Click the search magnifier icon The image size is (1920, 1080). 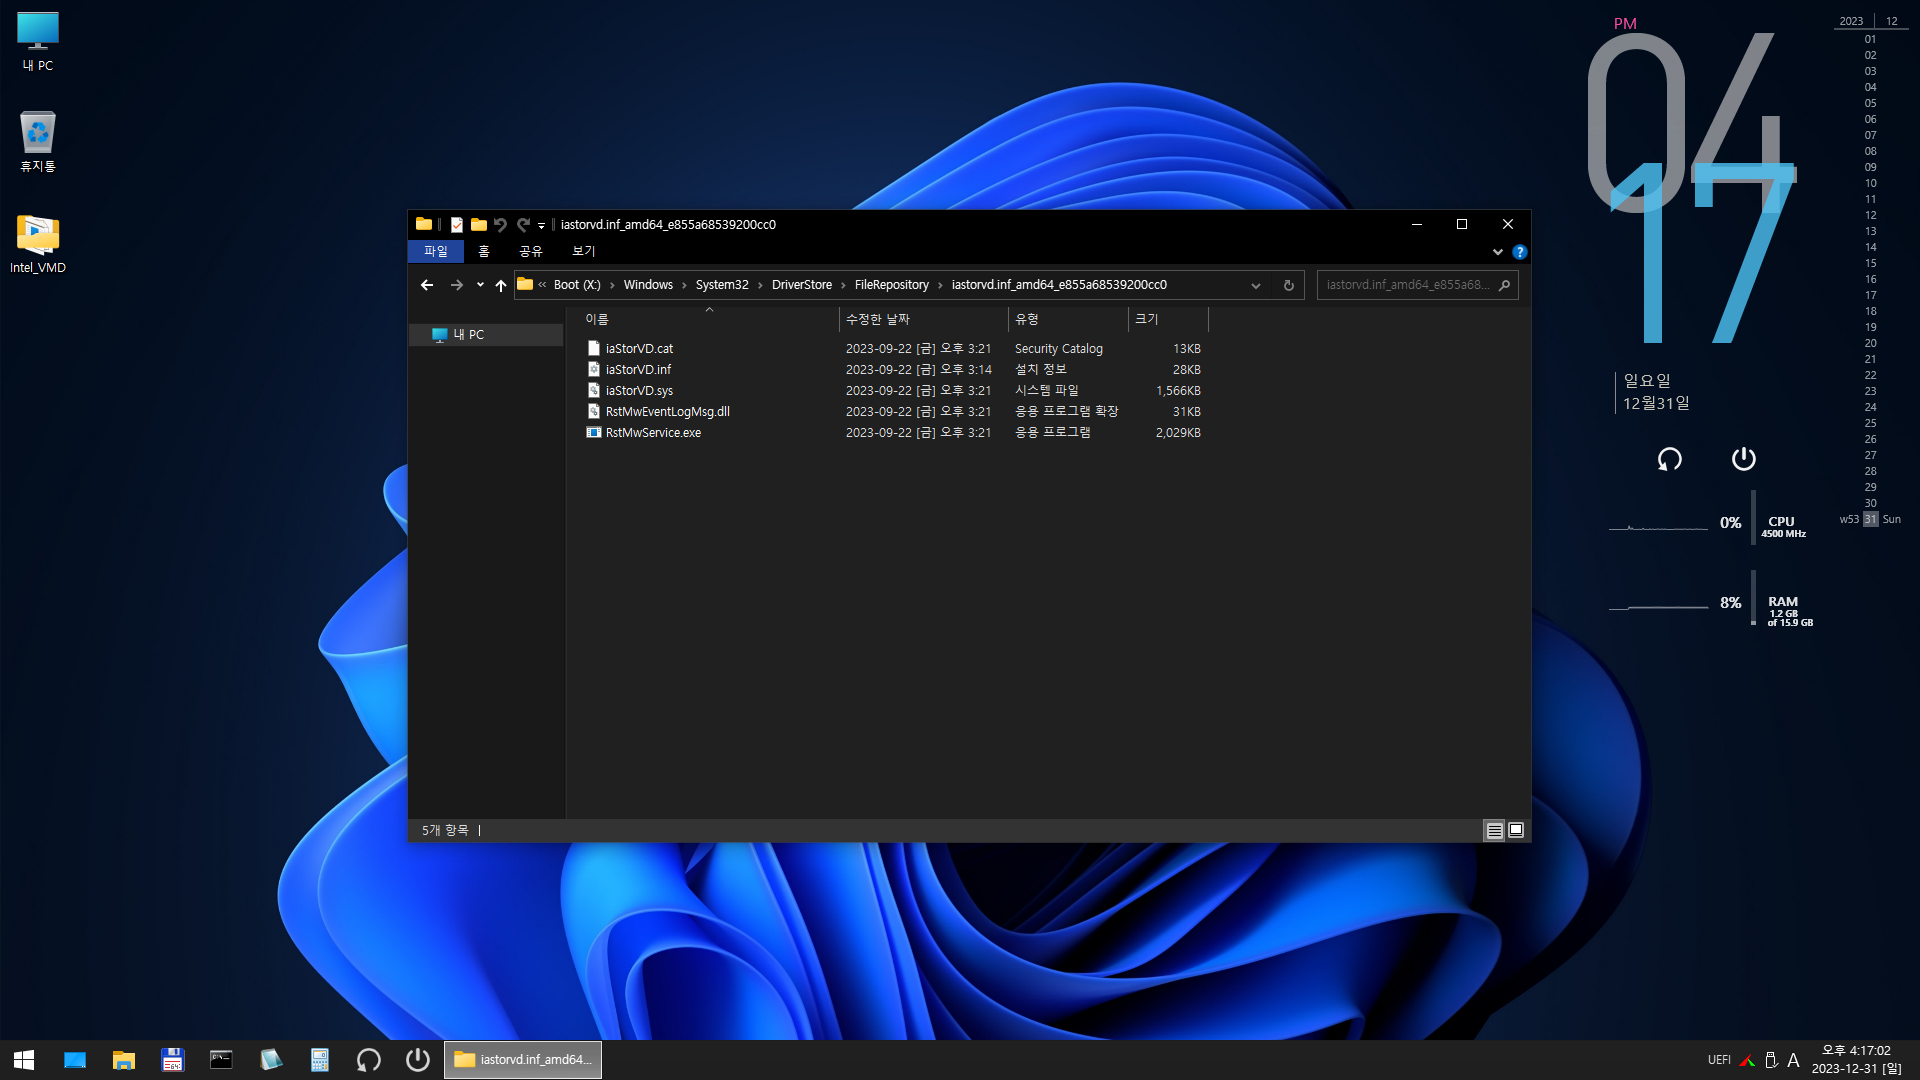(1504, 285)
